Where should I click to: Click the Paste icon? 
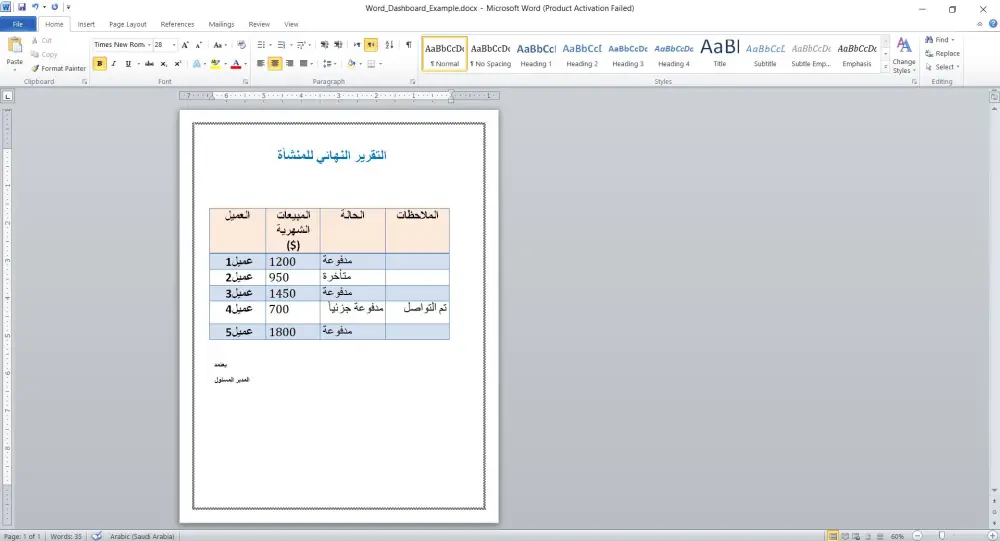14,45
